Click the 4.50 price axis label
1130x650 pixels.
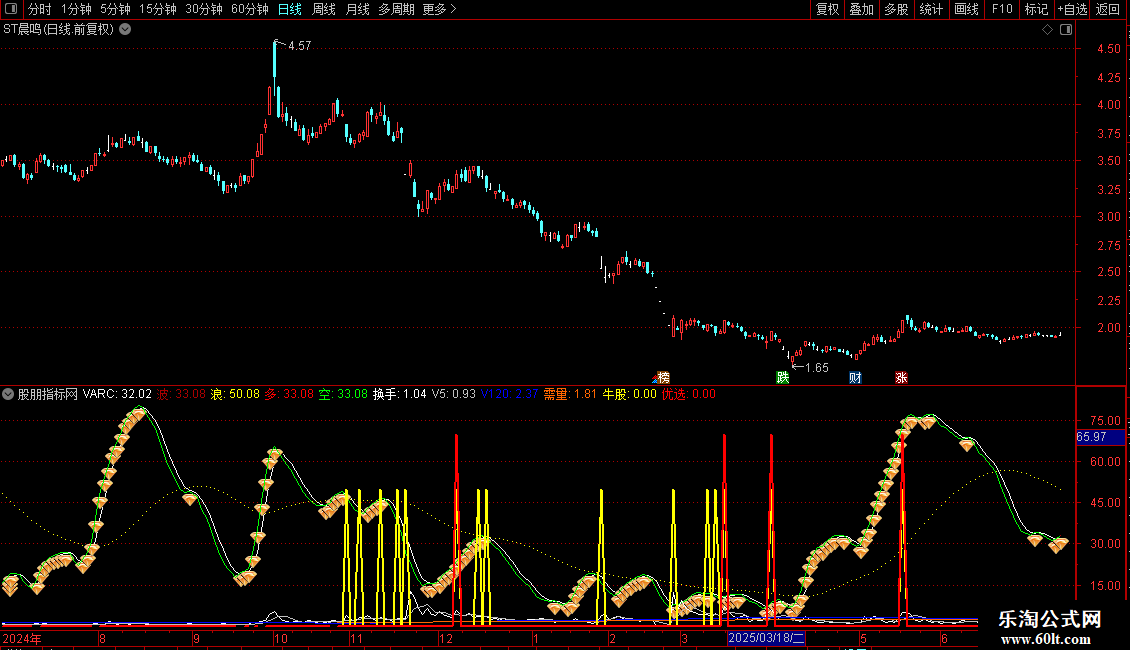click(x=1108, y=49)
